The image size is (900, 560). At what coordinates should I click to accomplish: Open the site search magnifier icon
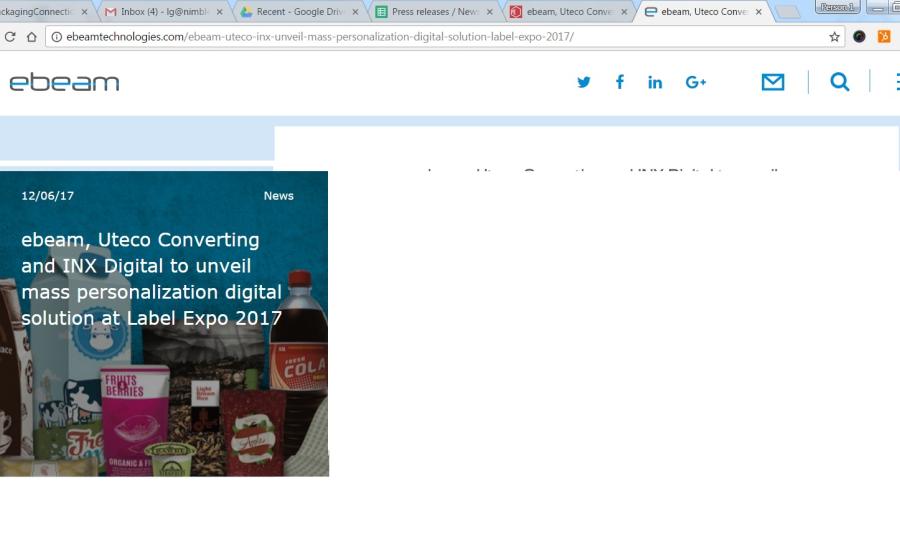point(840,82)
